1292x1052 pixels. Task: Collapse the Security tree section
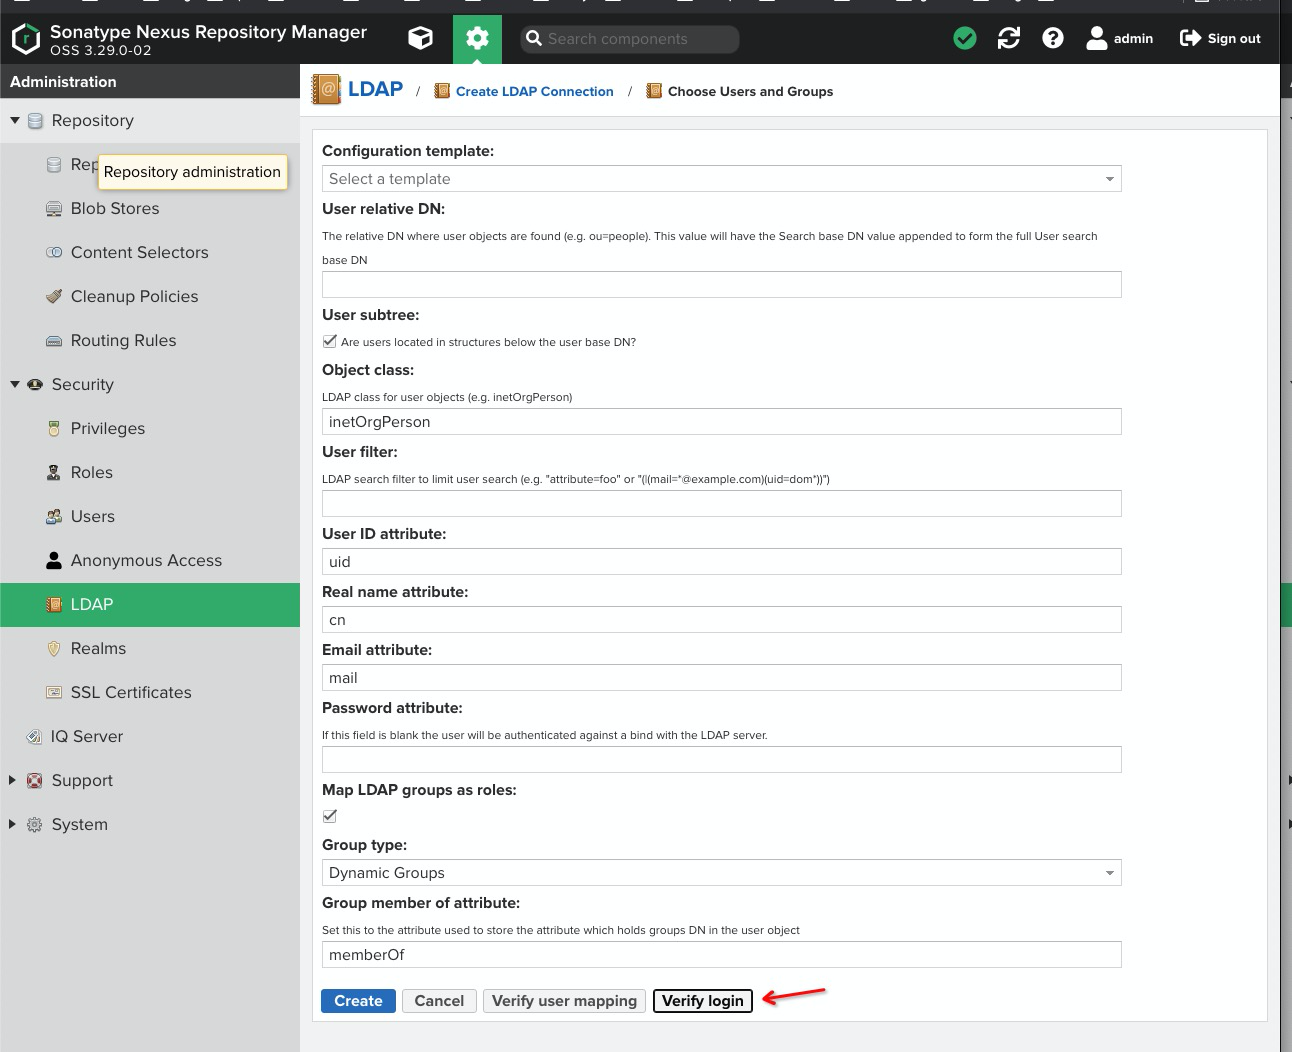click(14, 384)
